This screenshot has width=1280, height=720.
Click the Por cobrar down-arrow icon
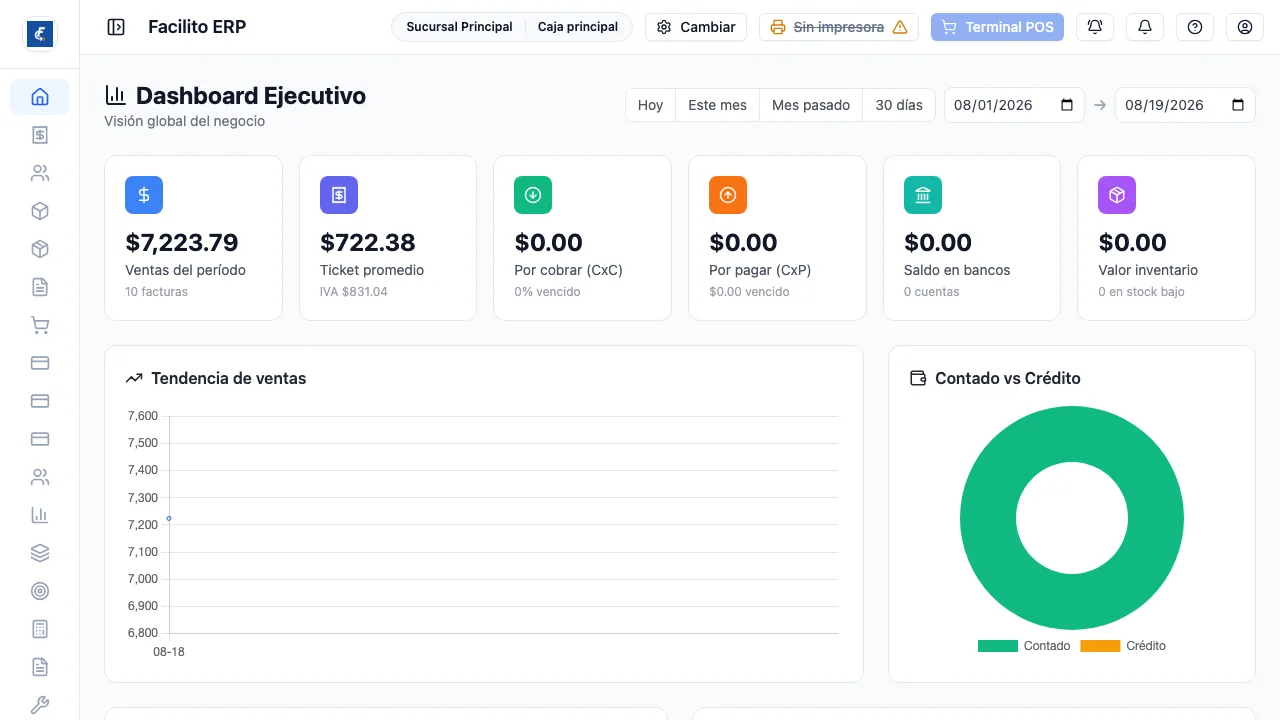click(x=533, y=195)
